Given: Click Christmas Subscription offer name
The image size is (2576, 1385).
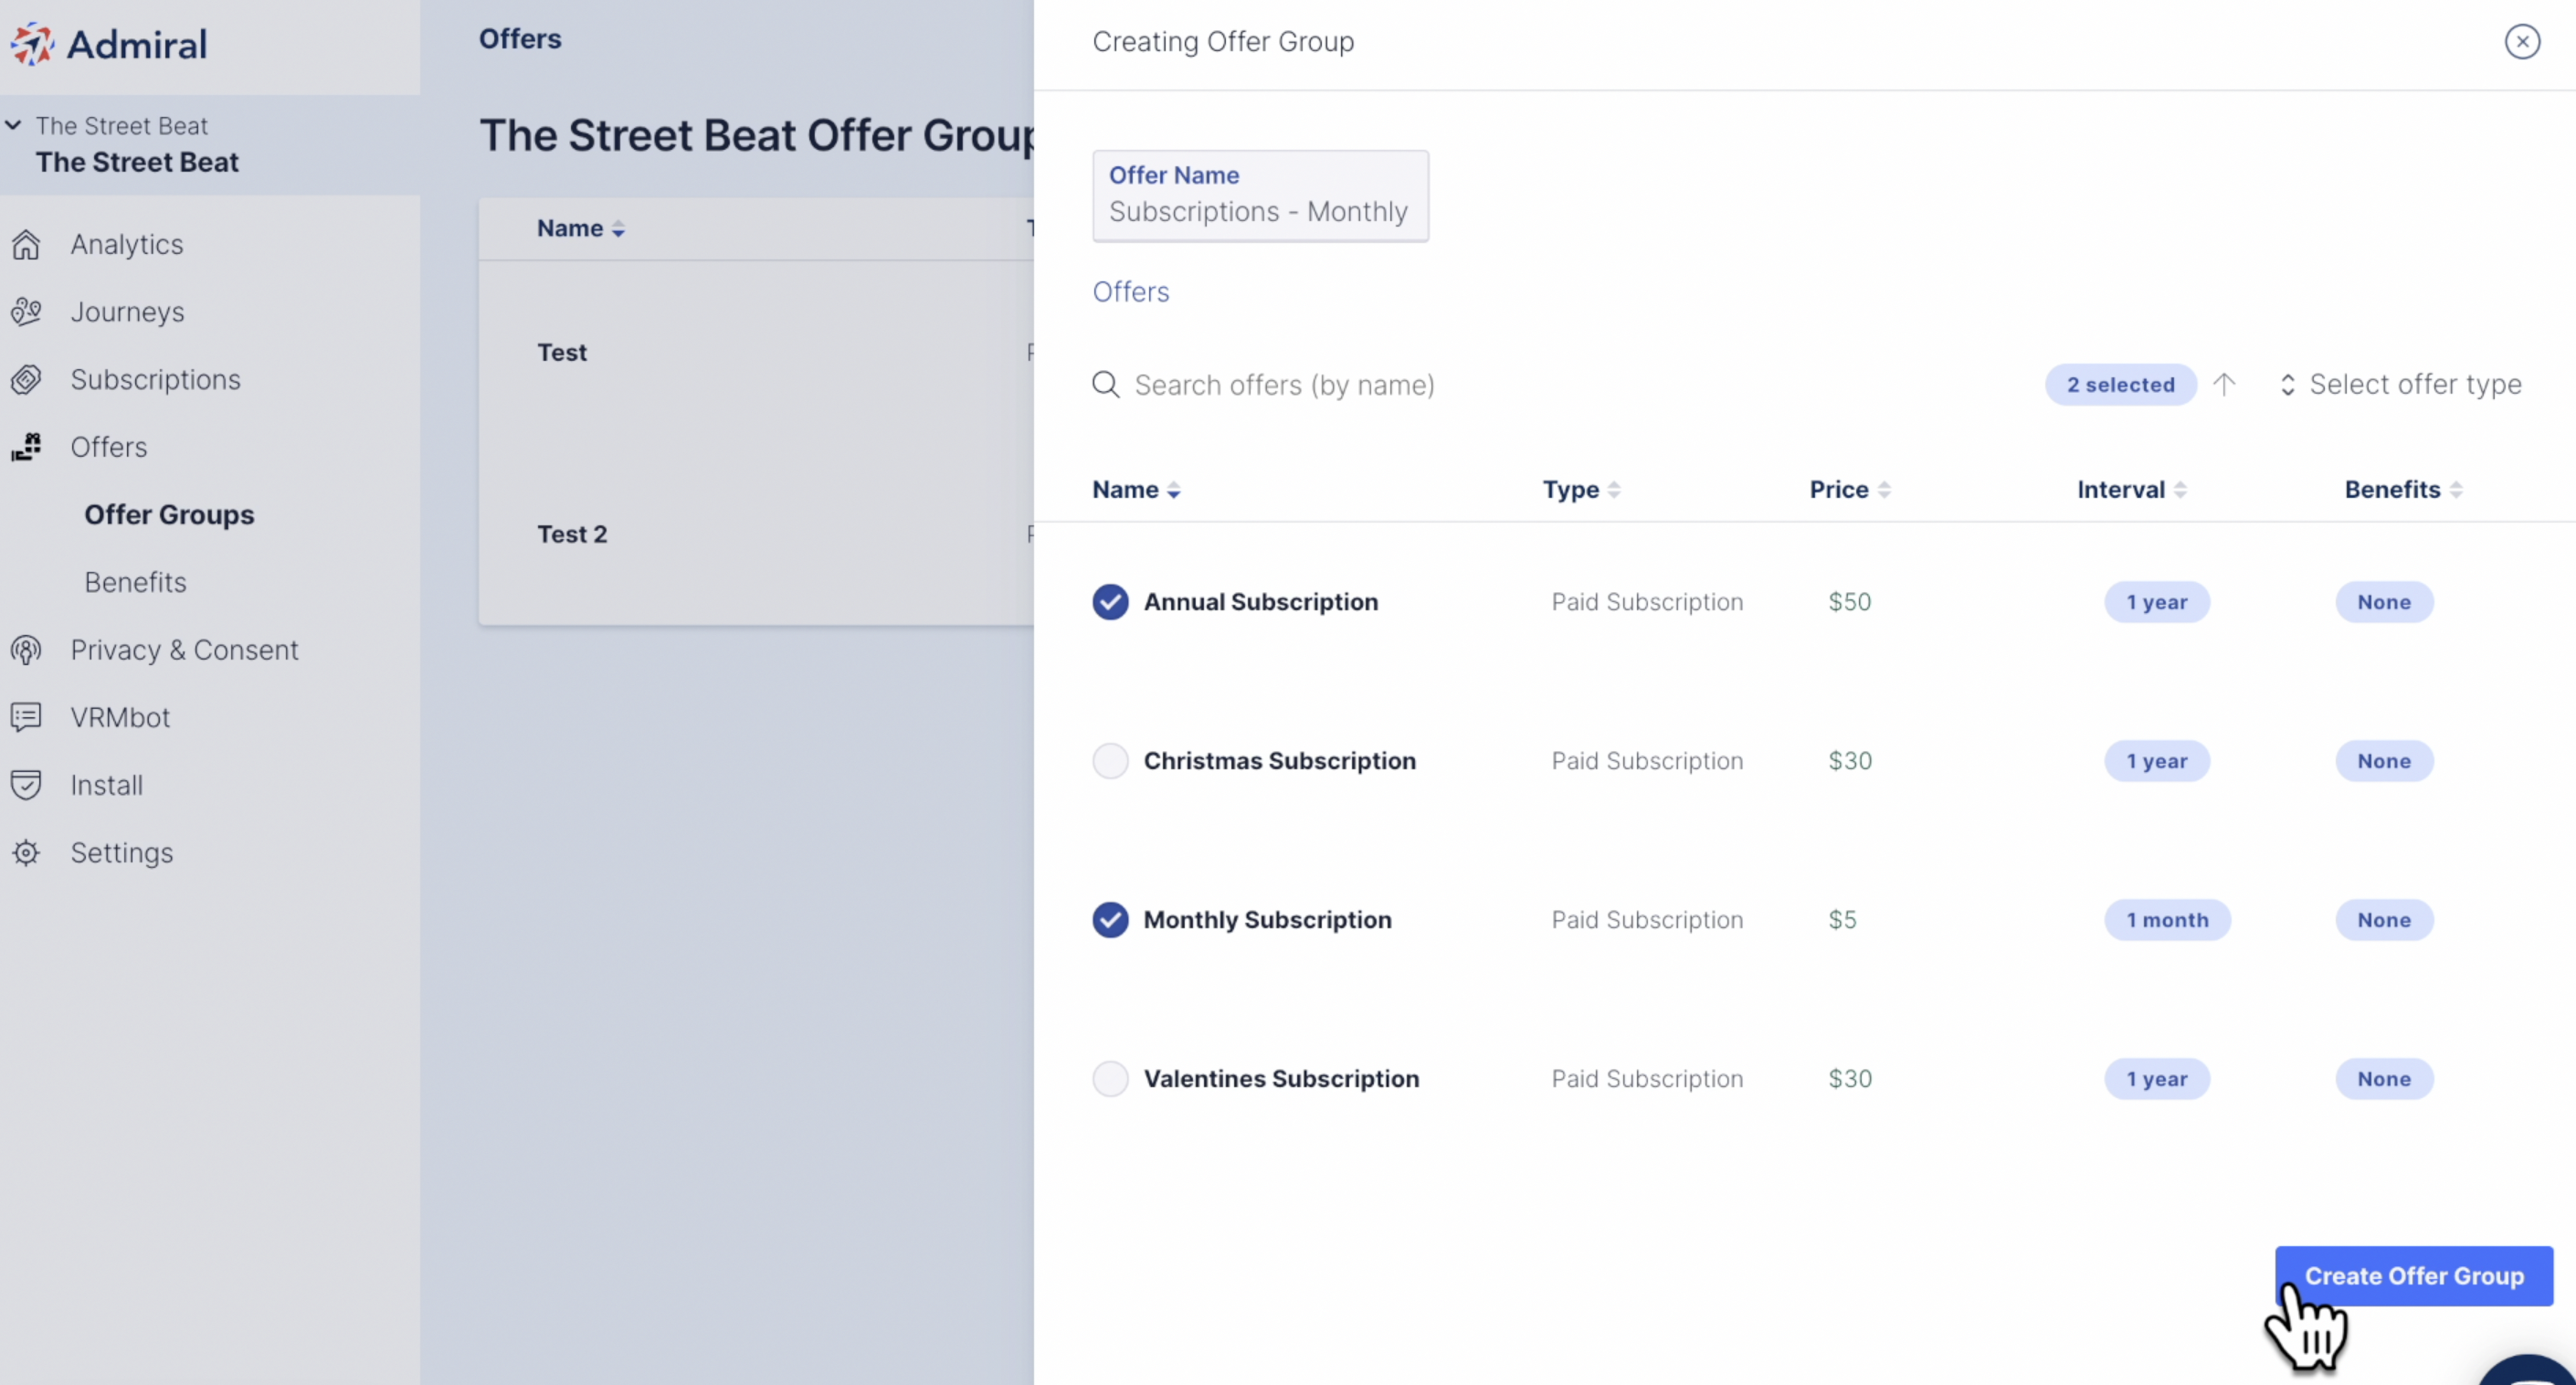Looking at the screenshot, I should pyautogui.click(x=1280, y=761).
